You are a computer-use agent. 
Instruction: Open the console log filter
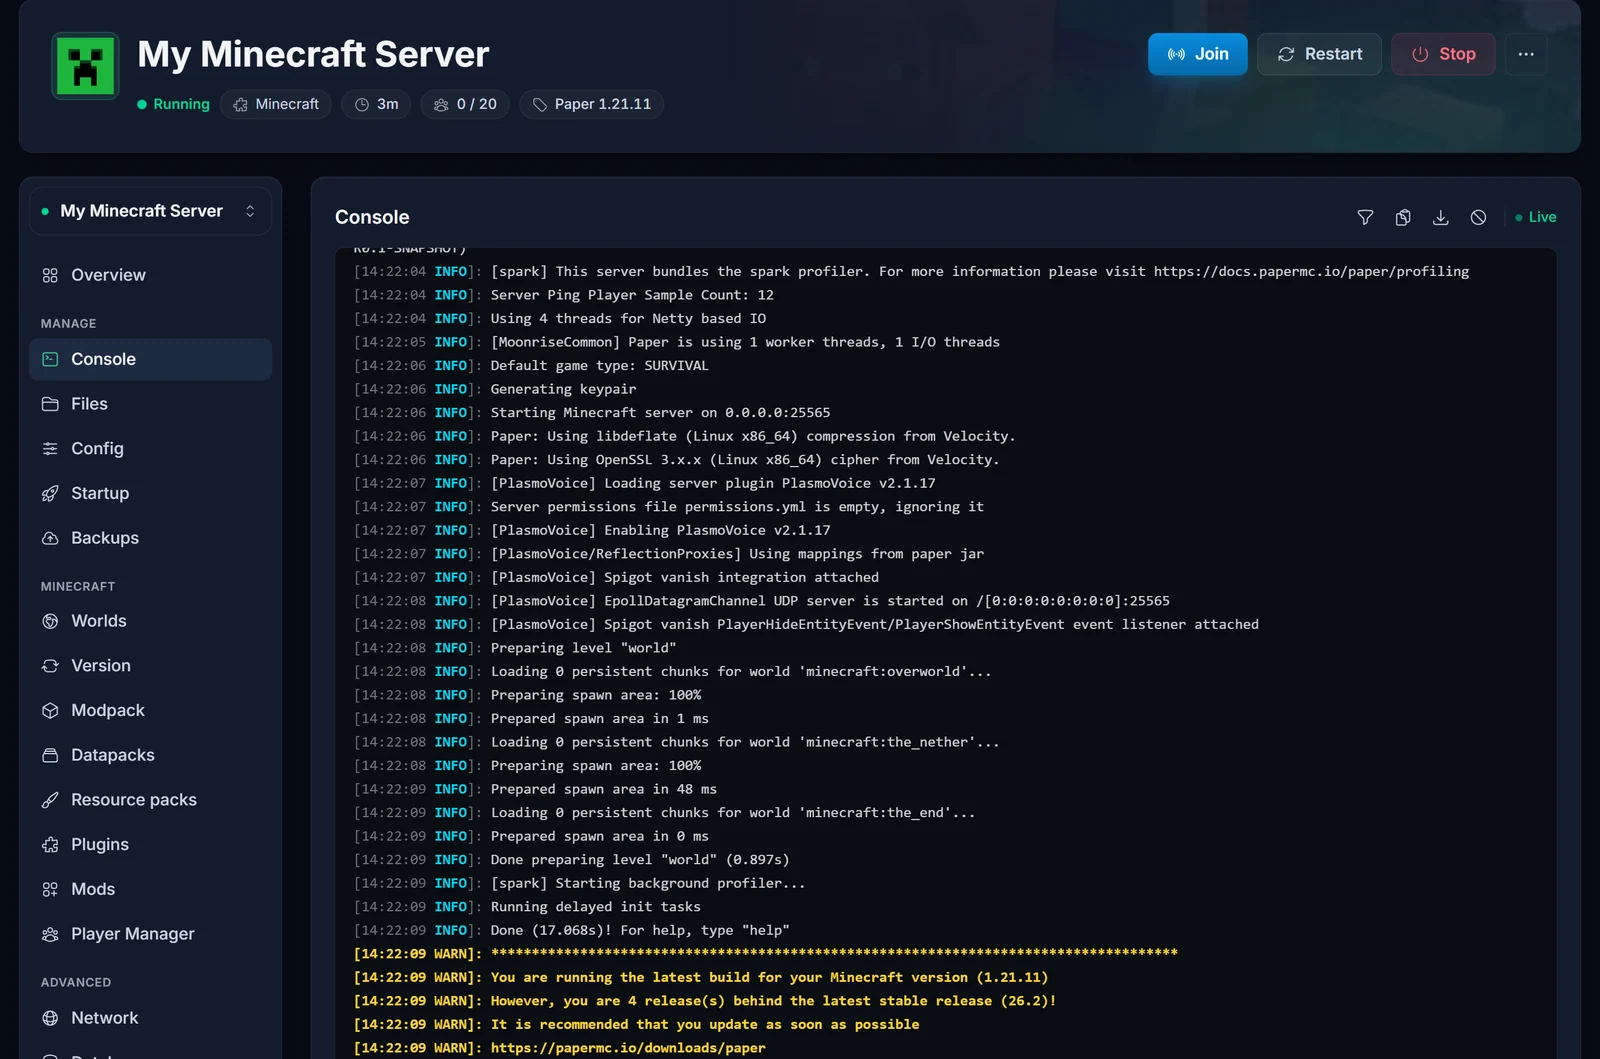pyautogui.click(x=1365, y=217)
